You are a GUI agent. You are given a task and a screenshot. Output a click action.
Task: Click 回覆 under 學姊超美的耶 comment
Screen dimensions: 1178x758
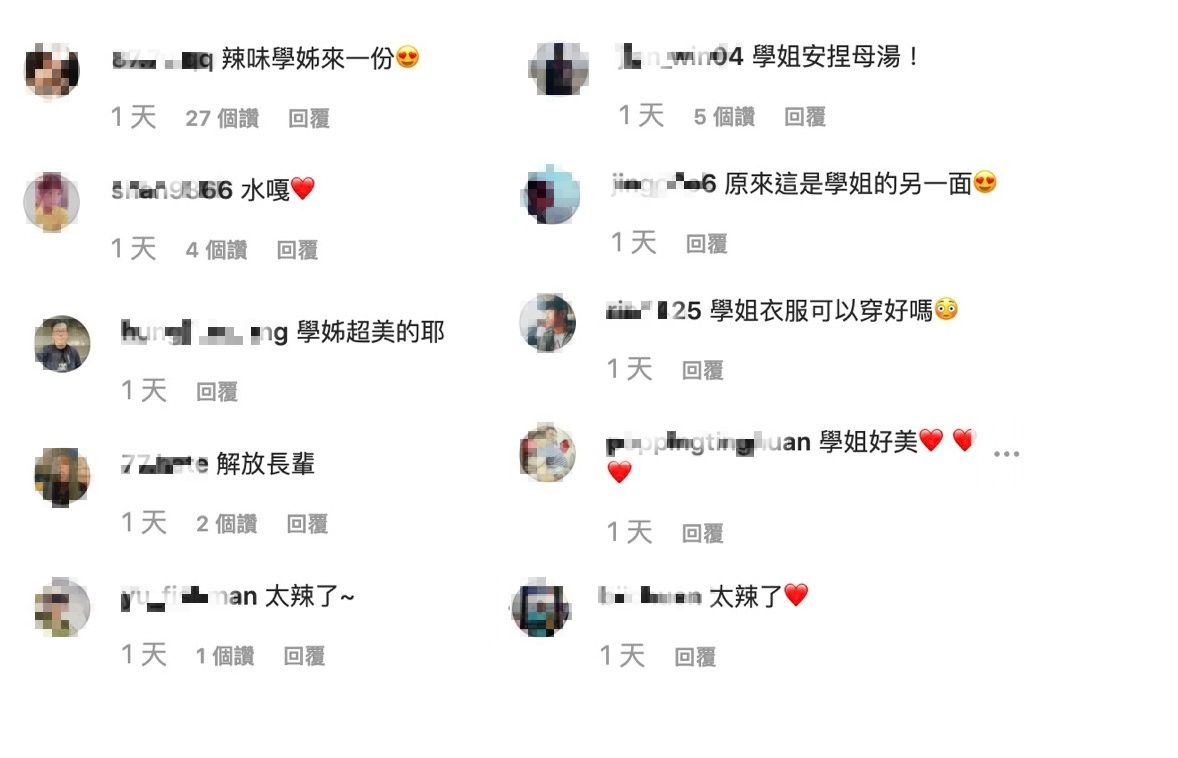coord(216,391)
